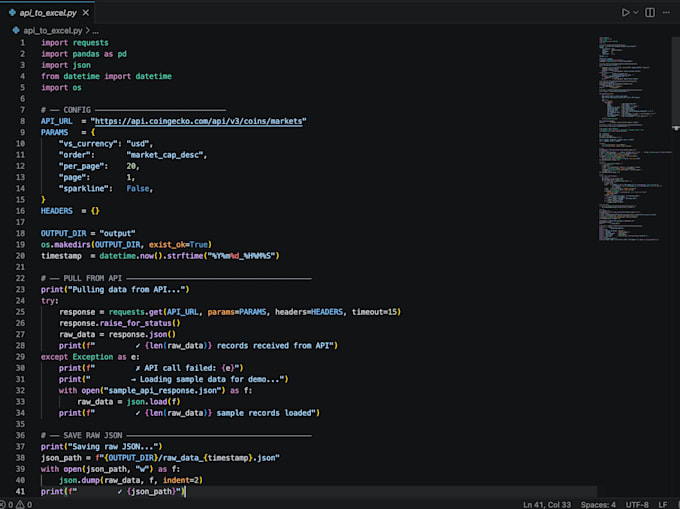The width and height of the screenshot is (680, 509).
Task: Click os.makedirs call on line 19
Action: 126,245
